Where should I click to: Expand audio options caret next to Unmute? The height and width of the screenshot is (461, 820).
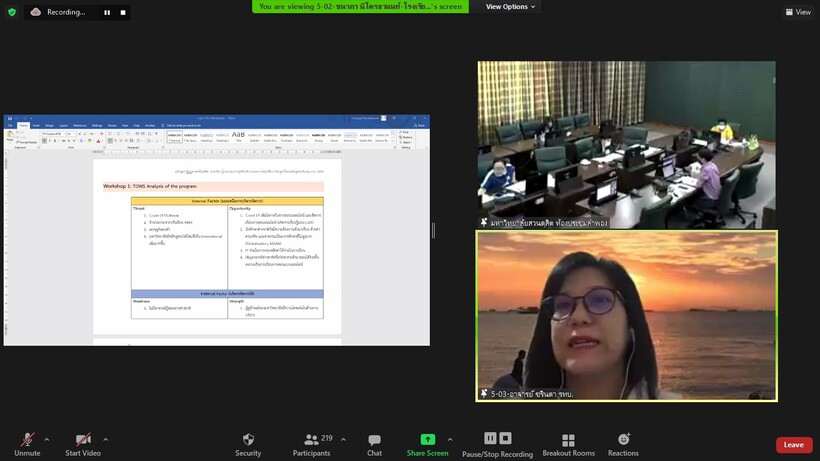tap(47, 440)
